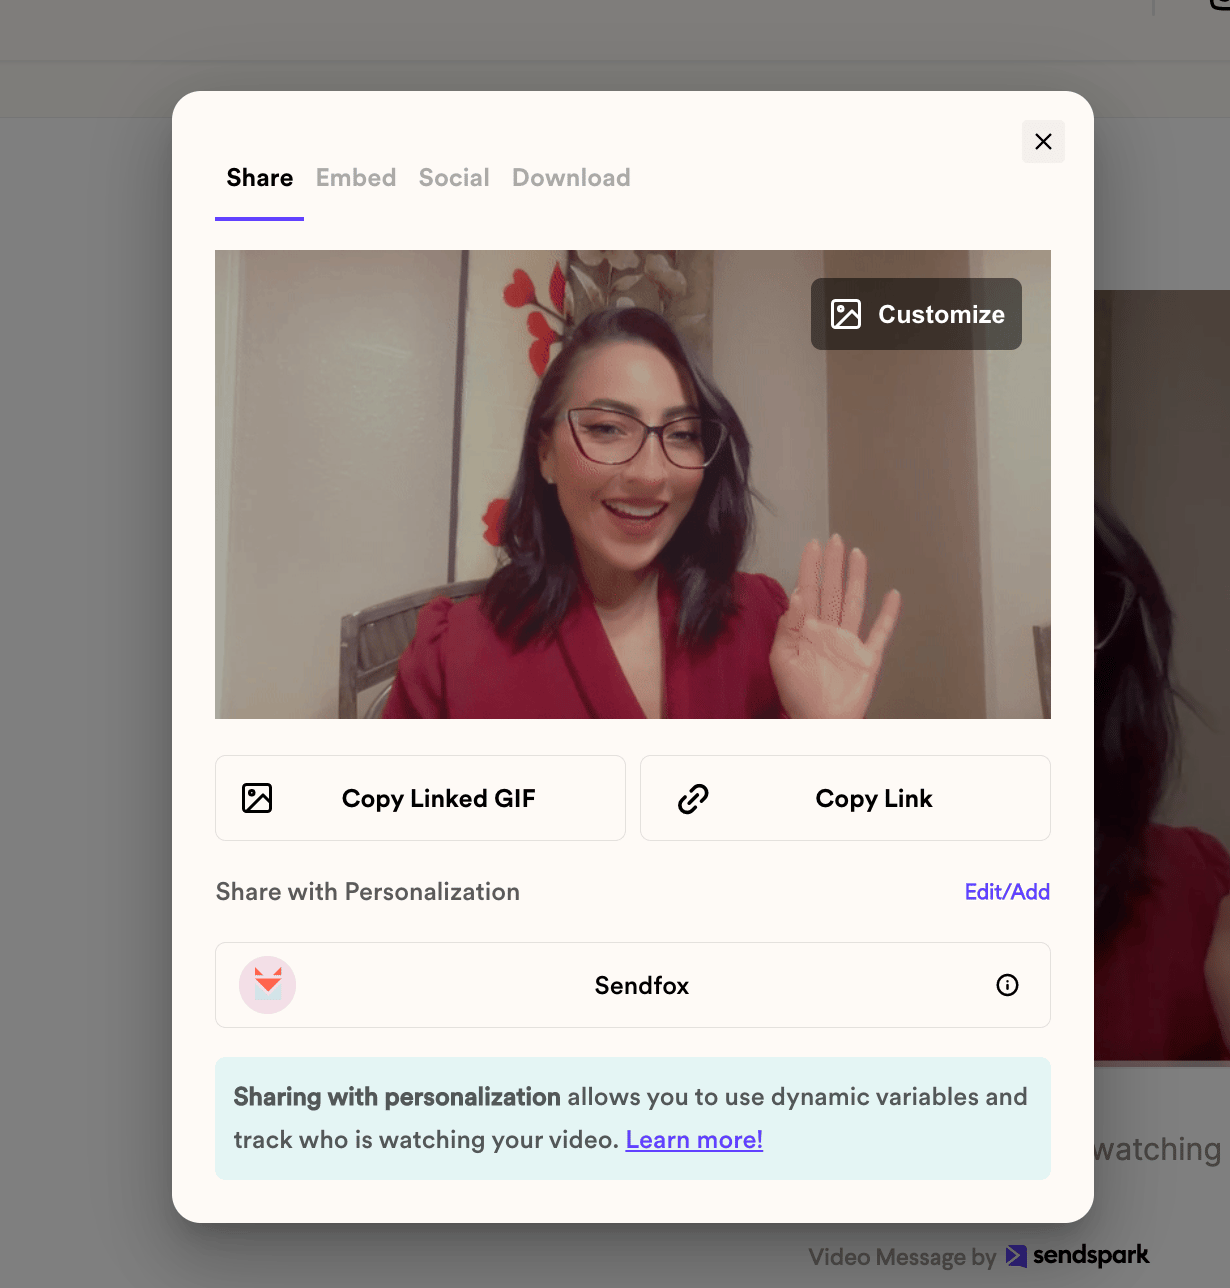The width and height of the screenshot is (1230, 1288).
Task: Open Edit/Add personalization link
Action: pos(1007,892)
